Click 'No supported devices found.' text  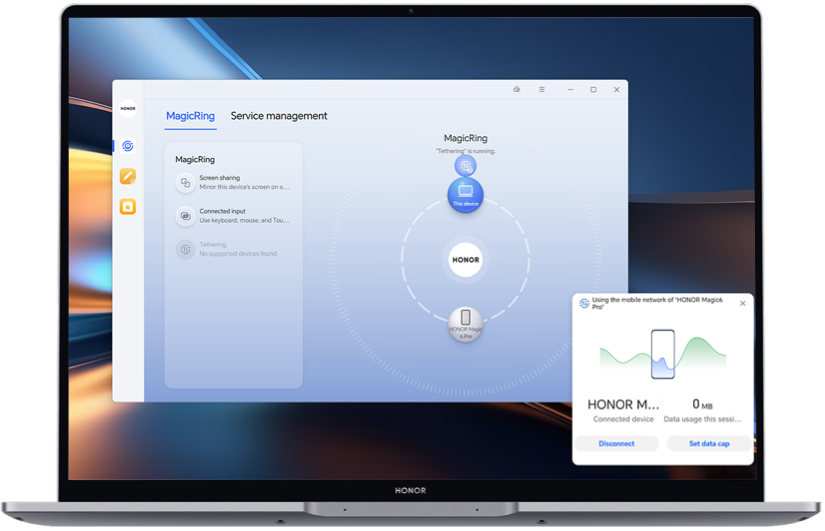238,254
